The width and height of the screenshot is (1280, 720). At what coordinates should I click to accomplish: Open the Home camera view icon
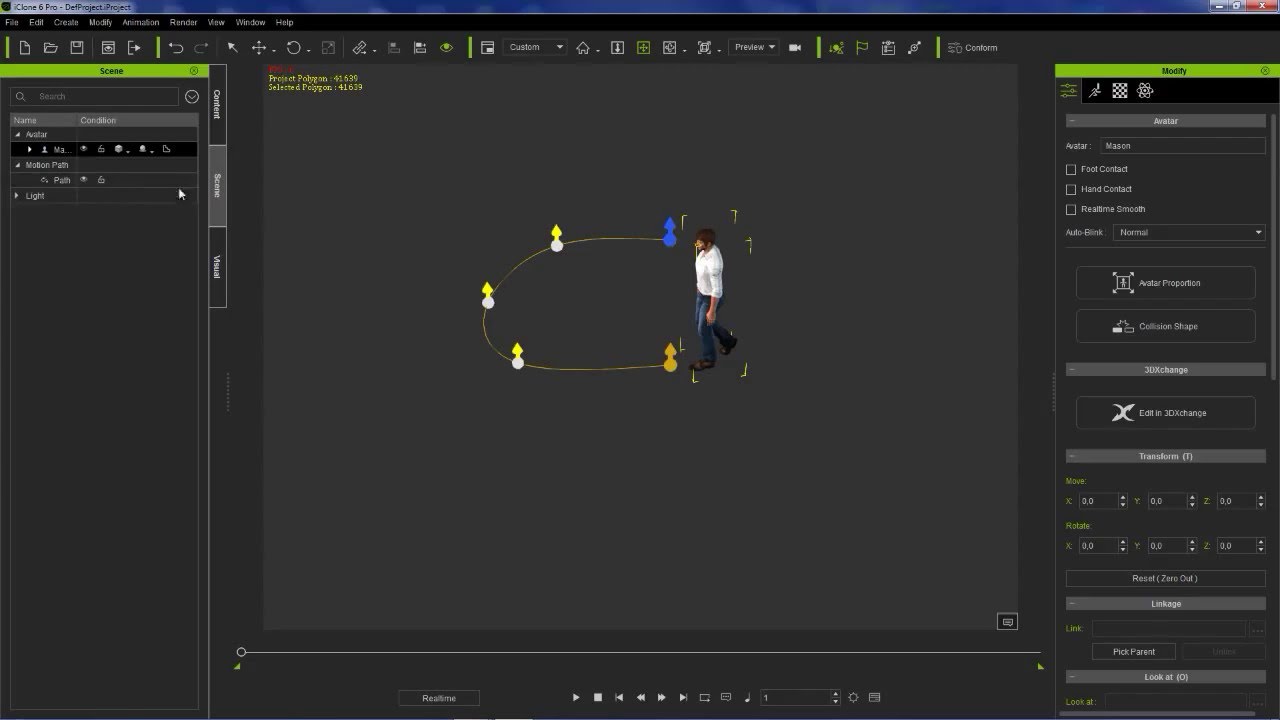click(583, 47)
